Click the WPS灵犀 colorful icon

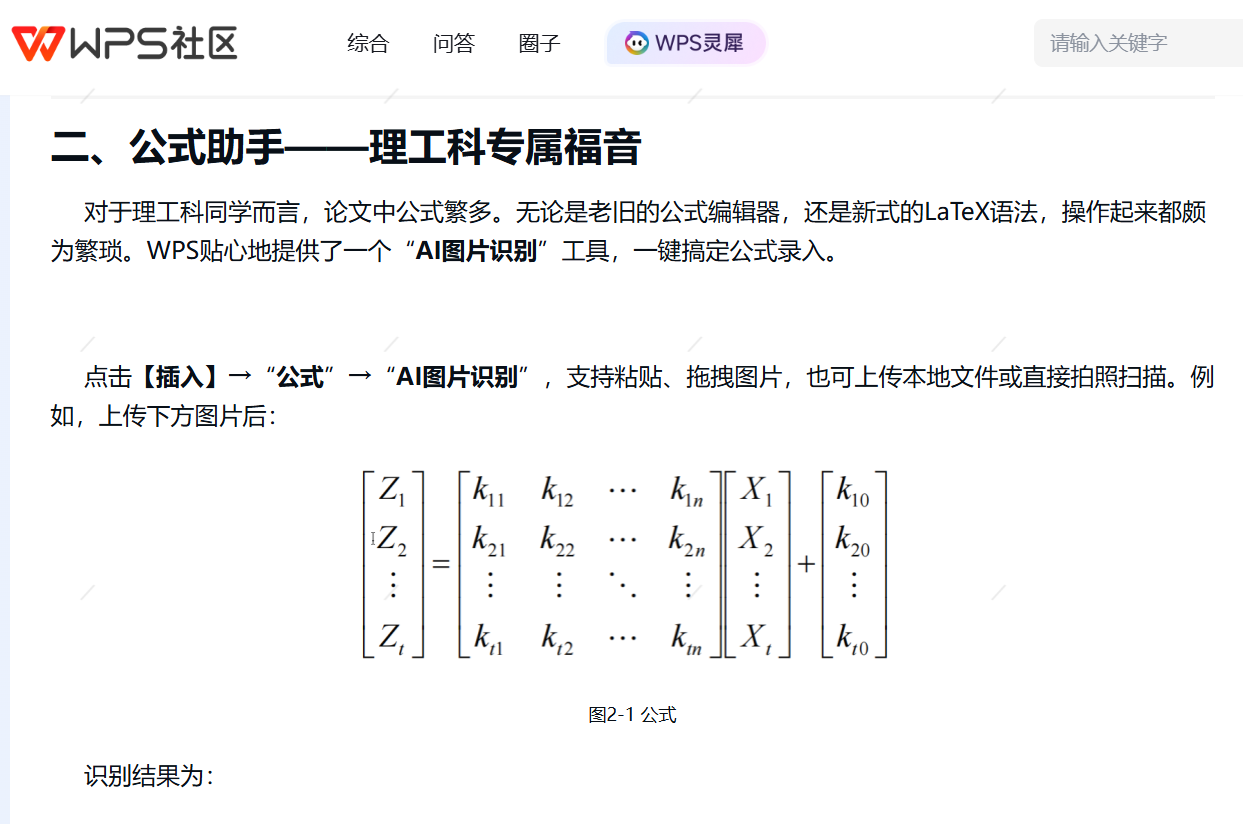pyautogui.click(x=636, y=43)
